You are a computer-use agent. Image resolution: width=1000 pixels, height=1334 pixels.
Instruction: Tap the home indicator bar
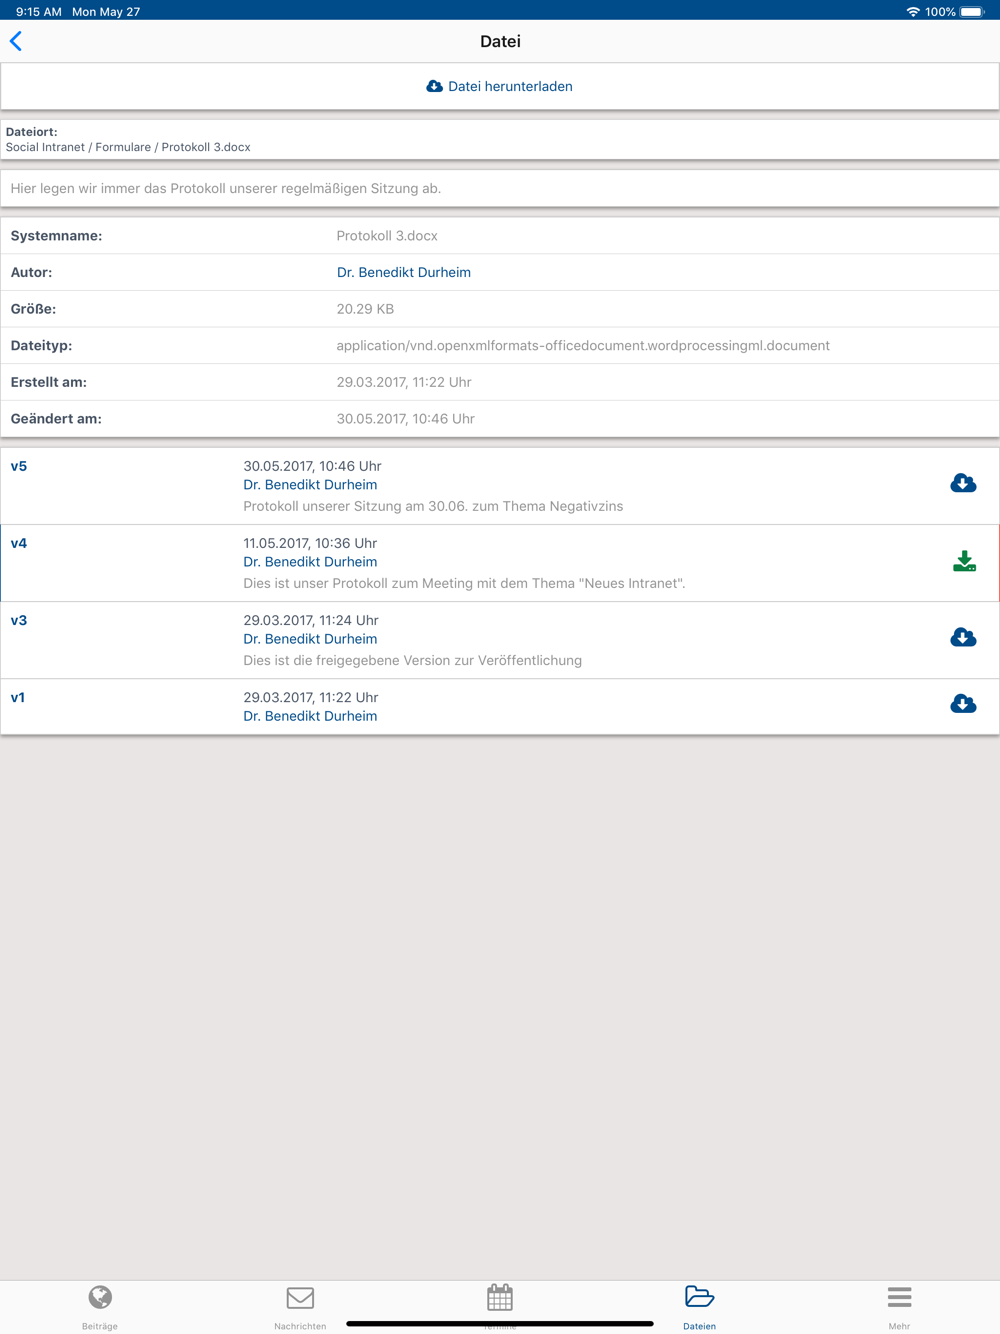point(500,1323)
